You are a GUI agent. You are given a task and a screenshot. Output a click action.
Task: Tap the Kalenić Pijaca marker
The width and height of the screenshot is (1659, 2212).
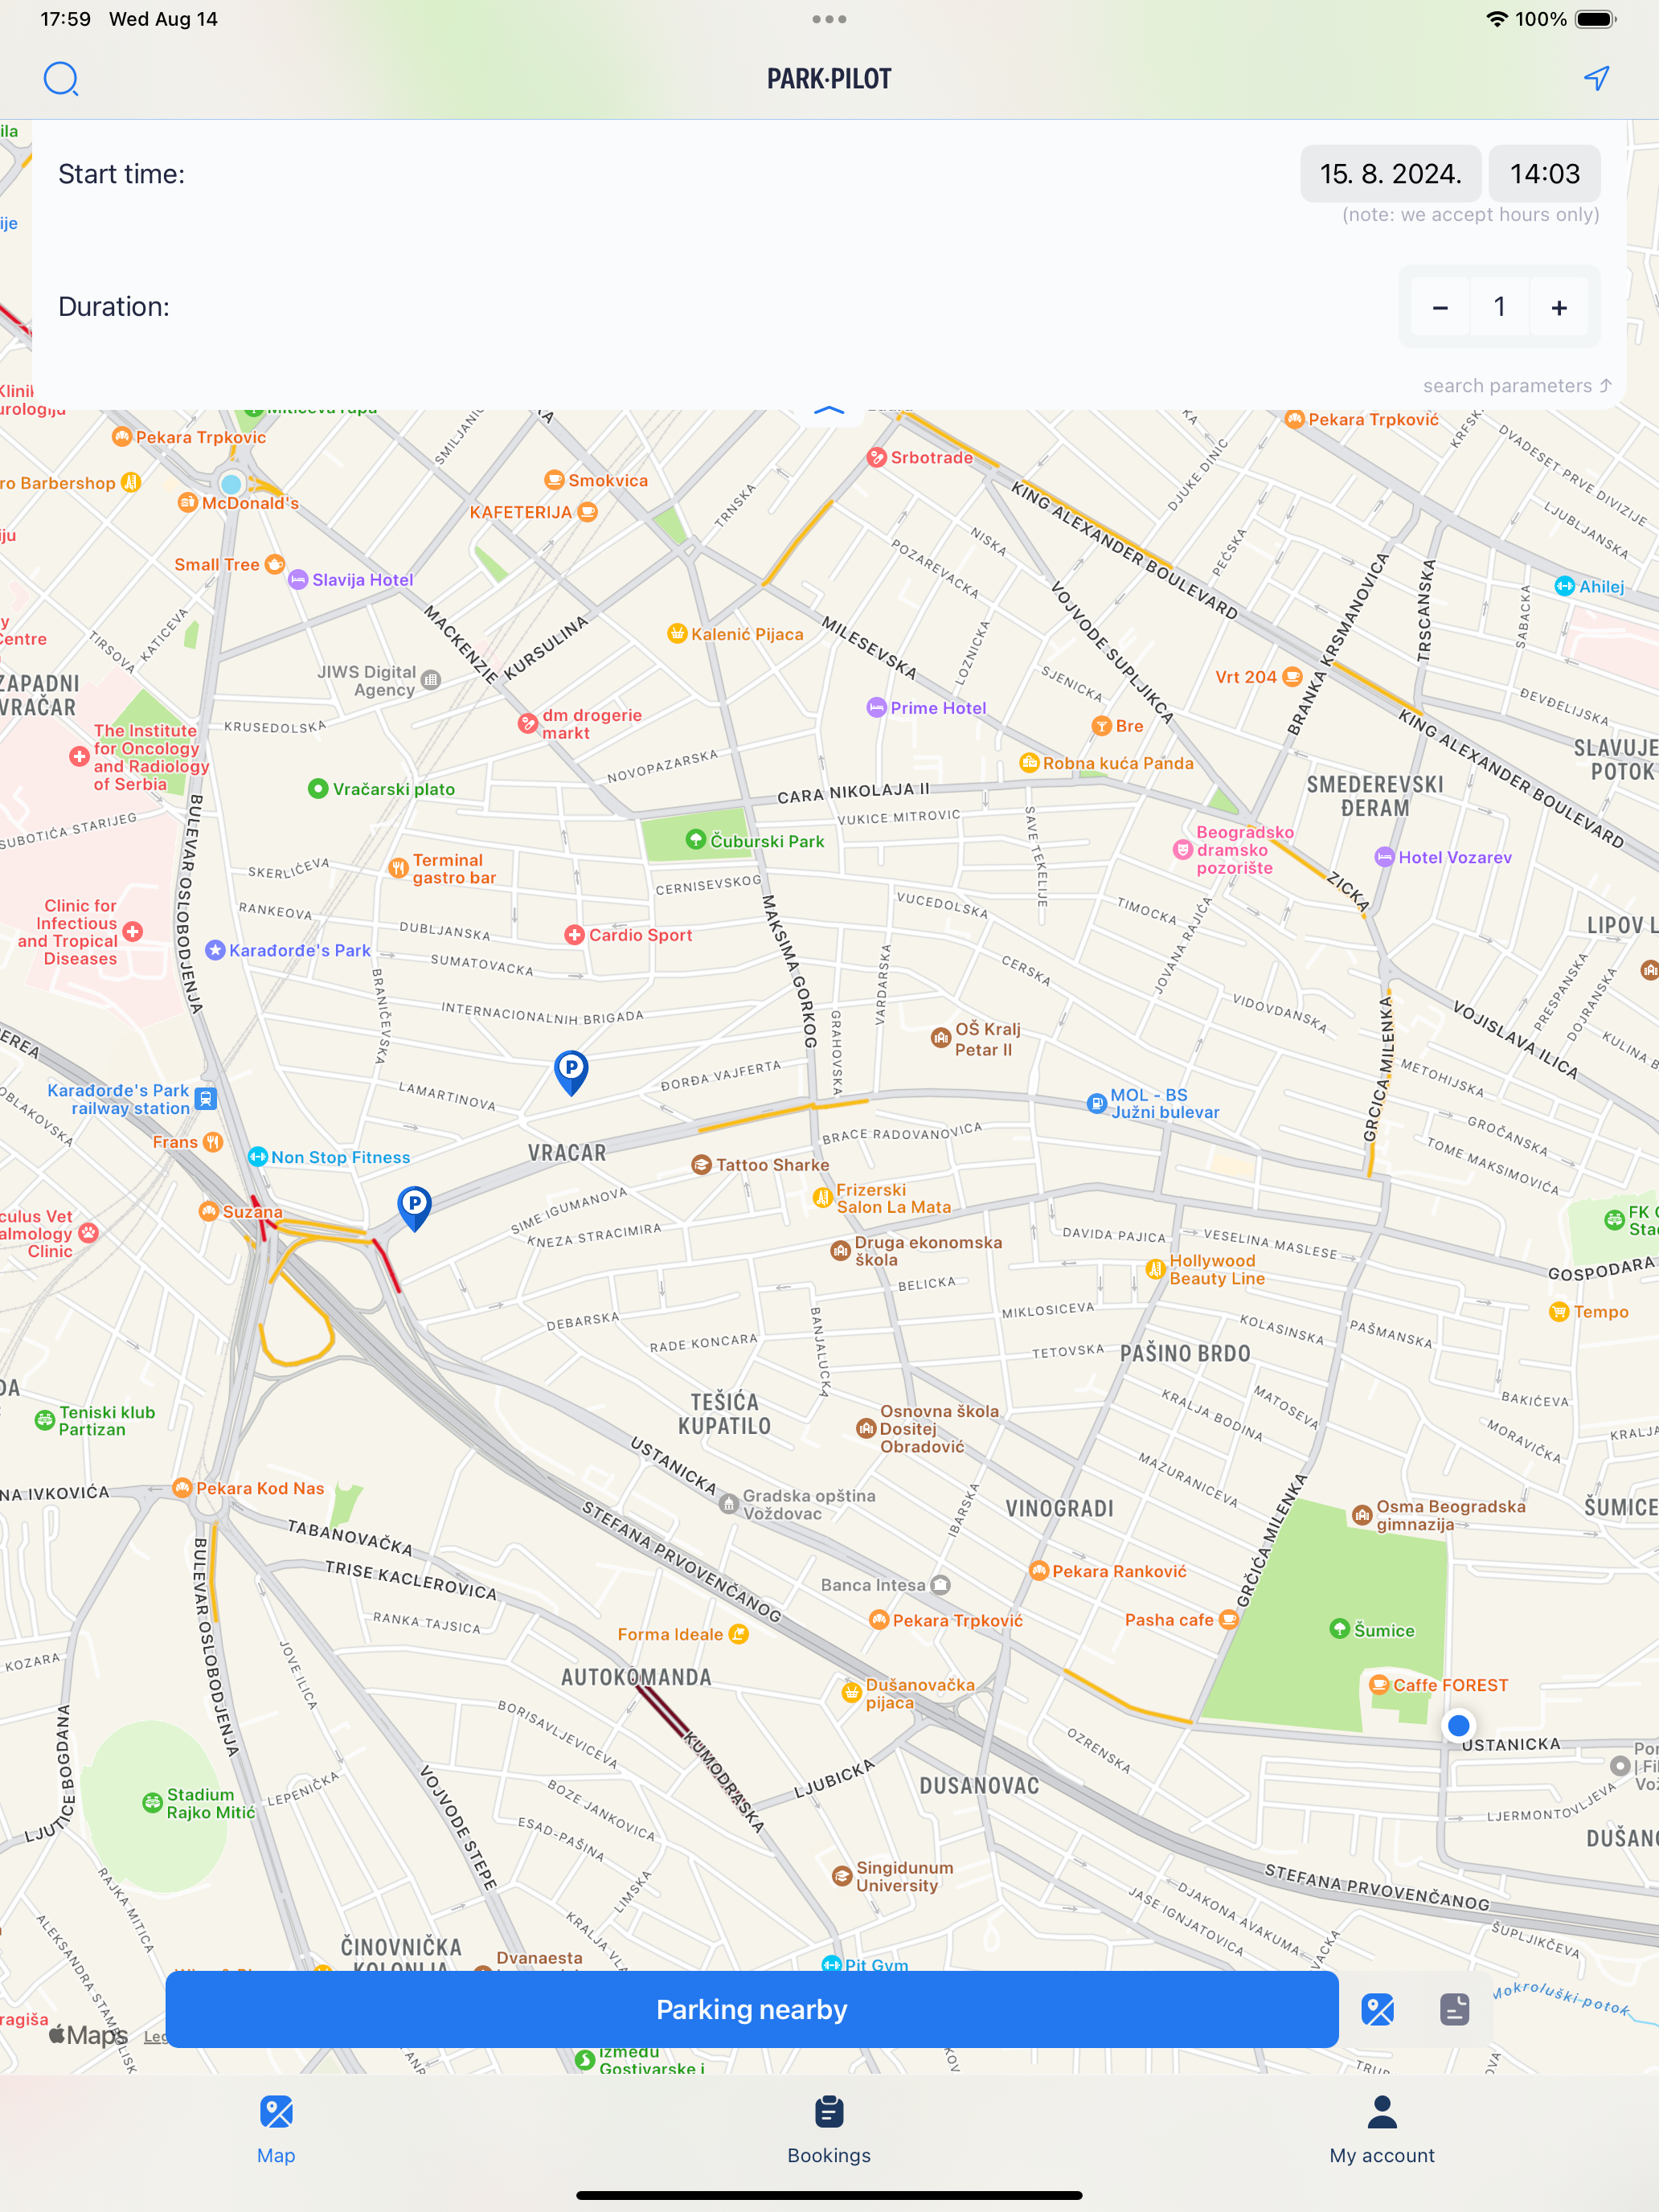(x=677, y=633)
